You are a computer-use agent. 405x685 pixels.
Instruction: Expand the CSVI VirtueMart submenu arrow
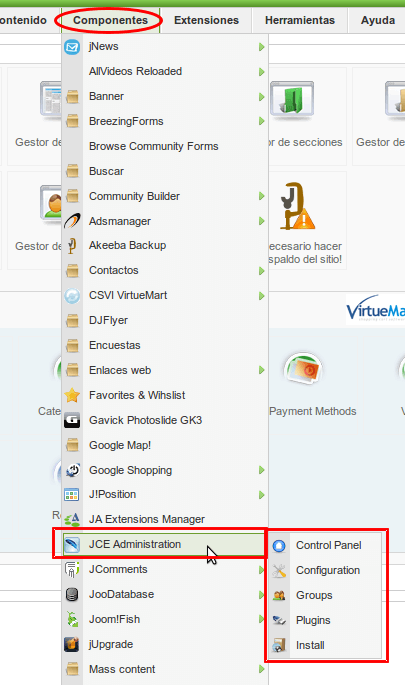click(261, 296)
